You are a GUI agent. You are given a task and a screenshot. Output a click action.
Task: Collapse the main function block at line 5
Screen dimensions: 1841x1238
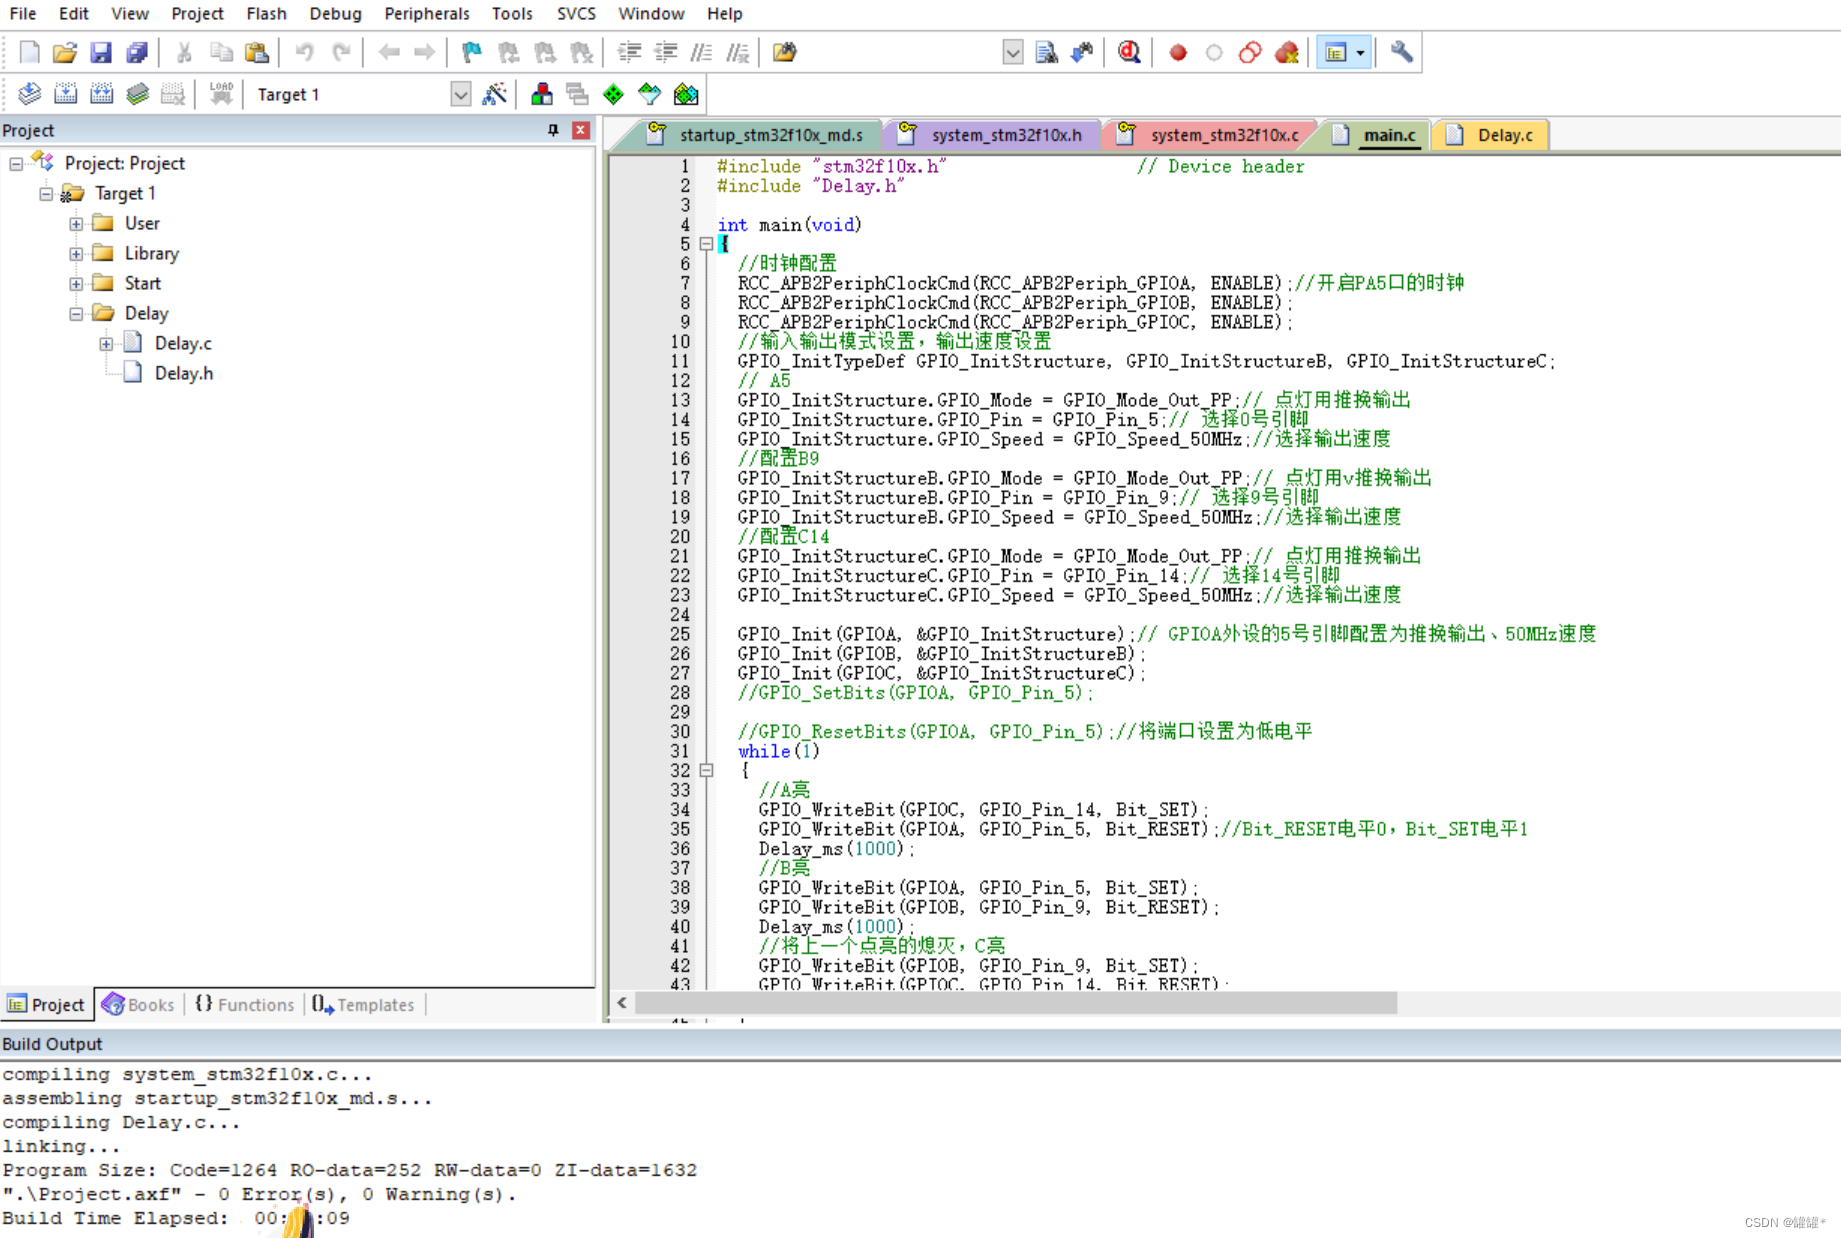pos(706,244)
